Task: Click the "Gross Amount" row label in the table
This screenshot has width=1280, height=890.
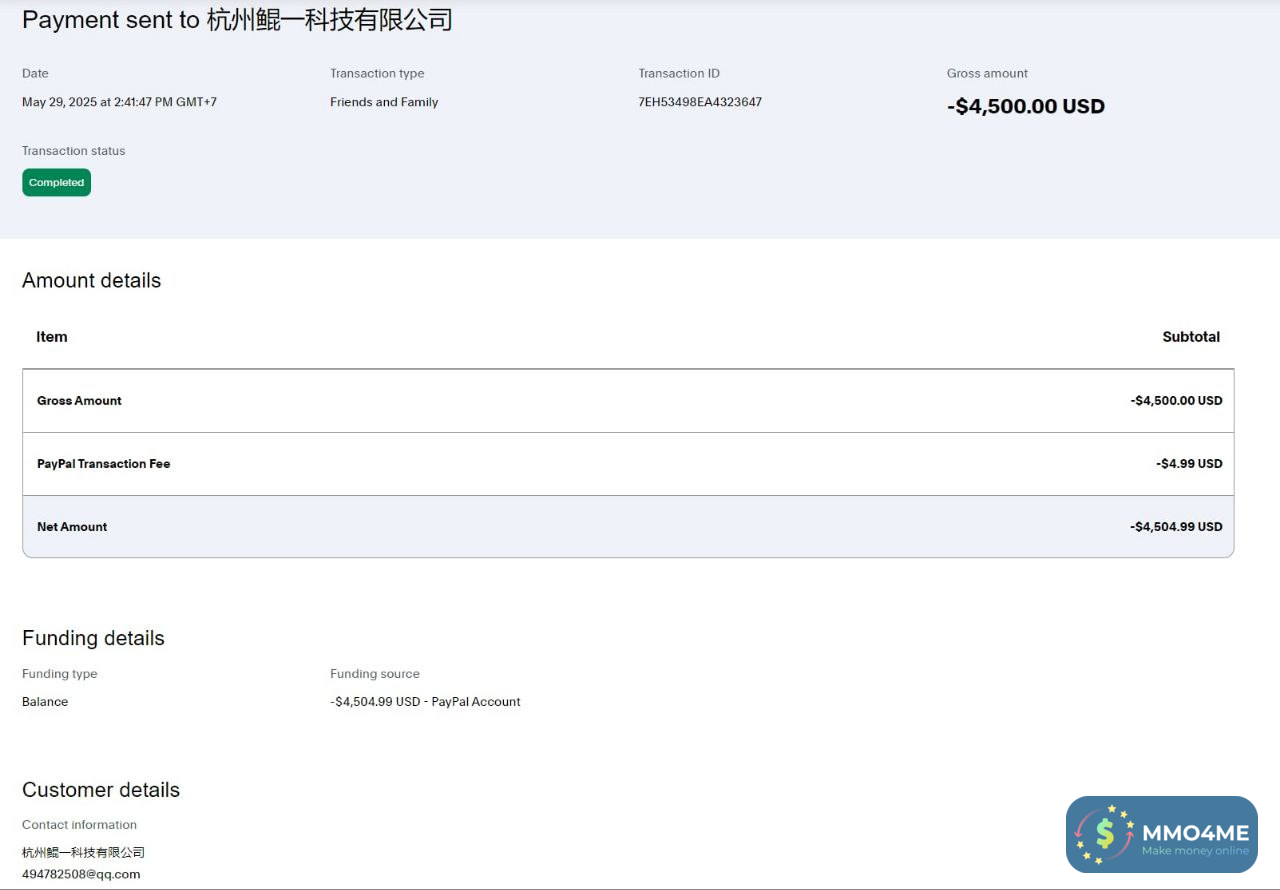Action: [79, 401]
